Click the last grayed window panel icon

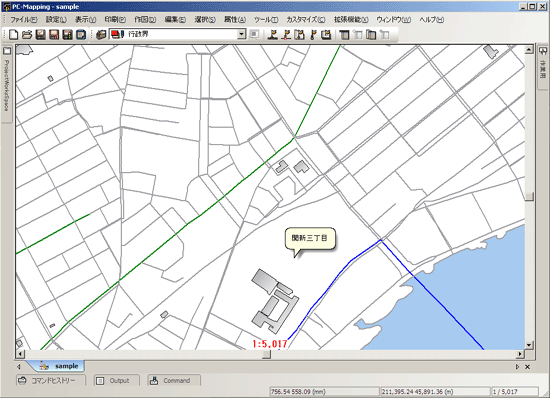point(384,34)
